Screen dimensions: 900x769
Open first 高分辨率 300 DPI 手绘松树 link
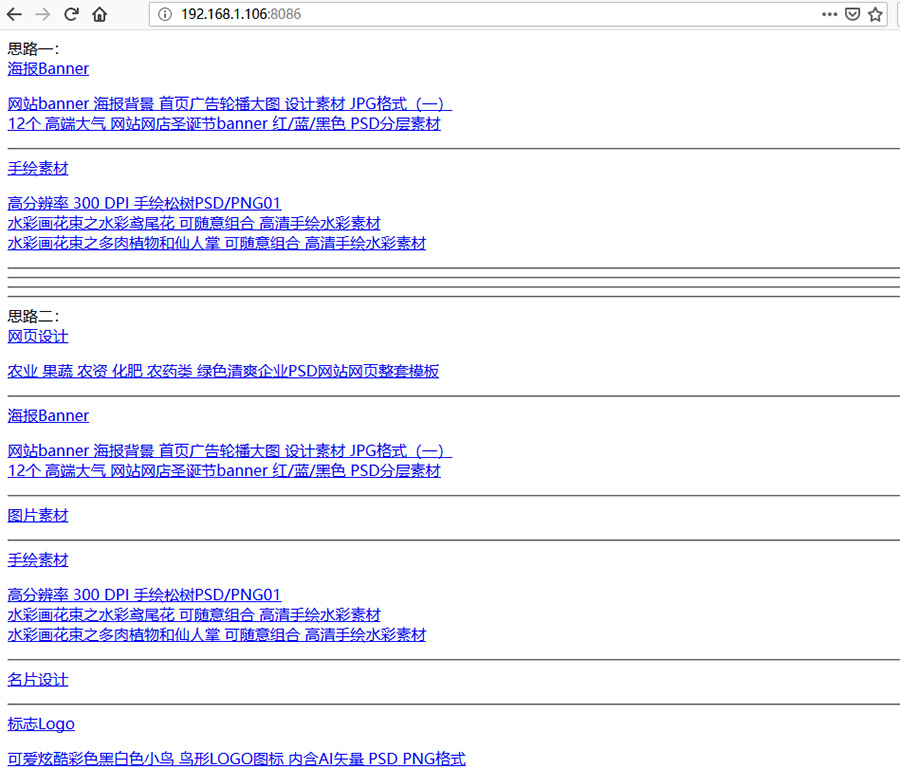point(144,204)
